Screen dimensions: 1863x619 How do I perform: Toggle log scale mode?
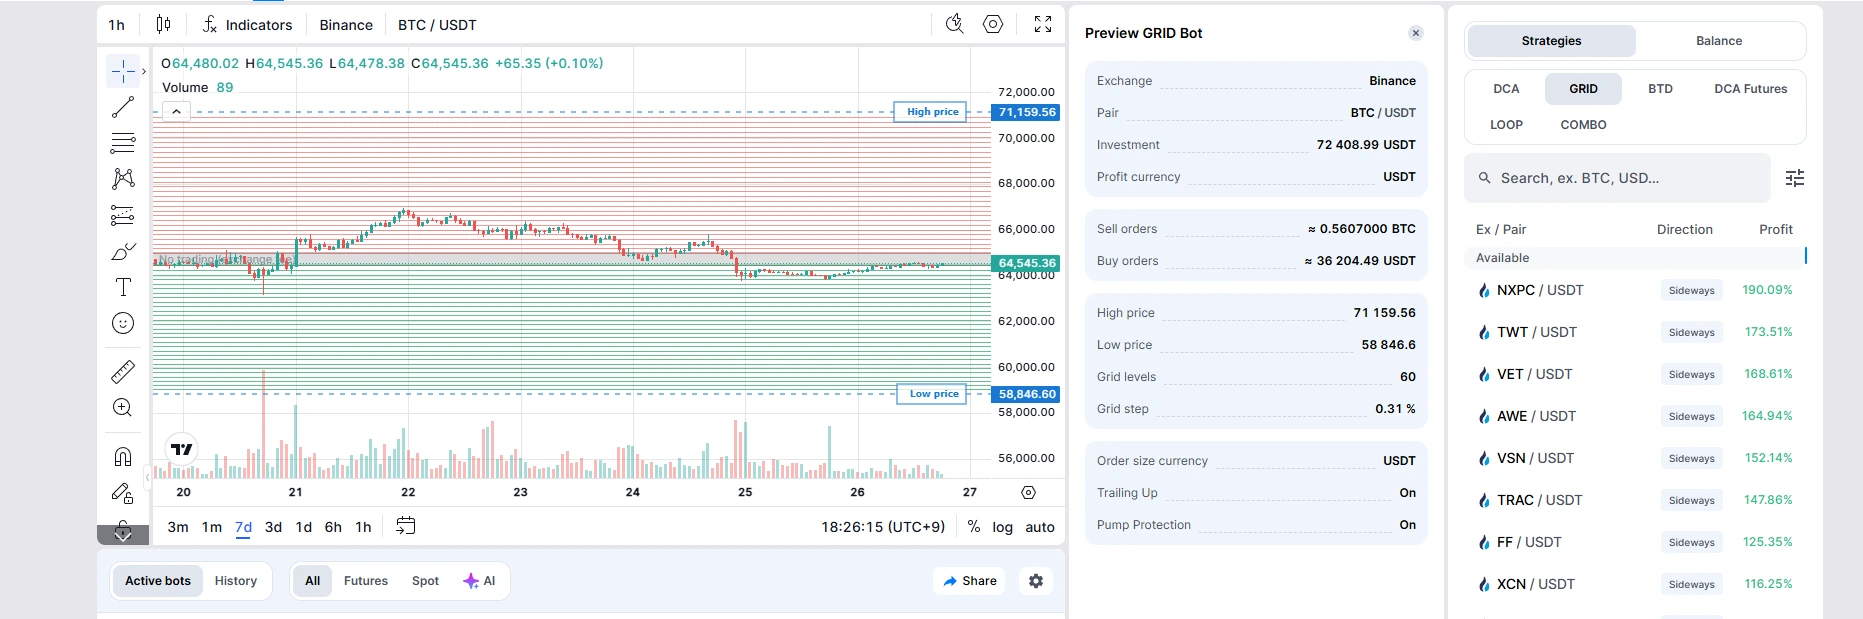tap(1003, 527)
